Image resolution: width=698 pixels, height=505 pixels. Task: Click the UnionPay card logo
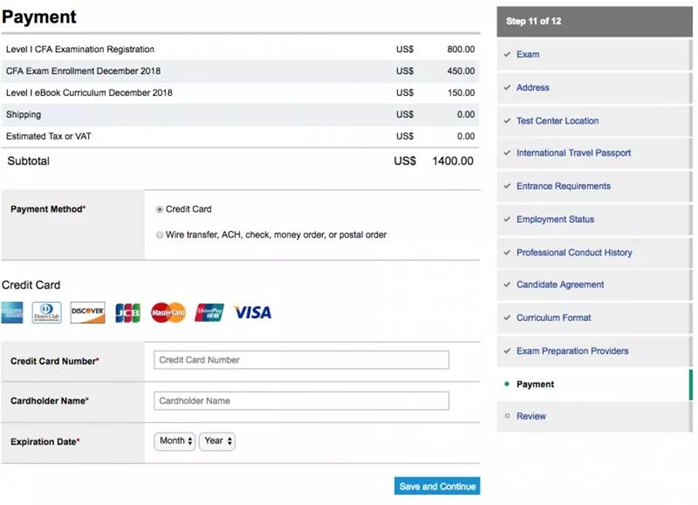pos(209,313)
